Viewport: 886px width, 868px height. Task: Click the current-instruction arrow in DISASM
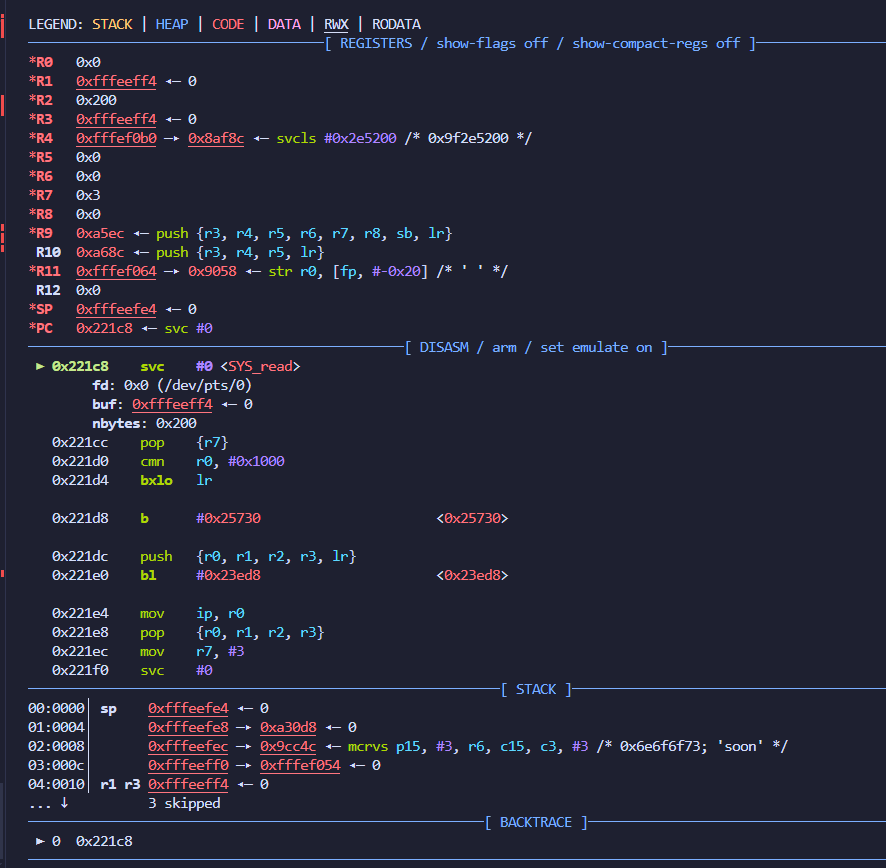click(40, 366)
